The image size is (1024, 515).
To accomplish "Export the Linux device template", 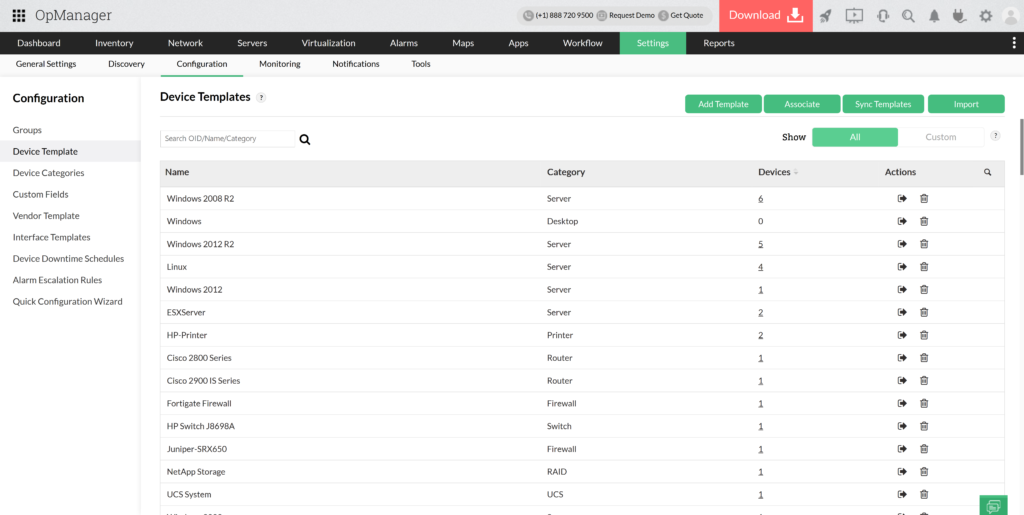I will tap(902, 267).
